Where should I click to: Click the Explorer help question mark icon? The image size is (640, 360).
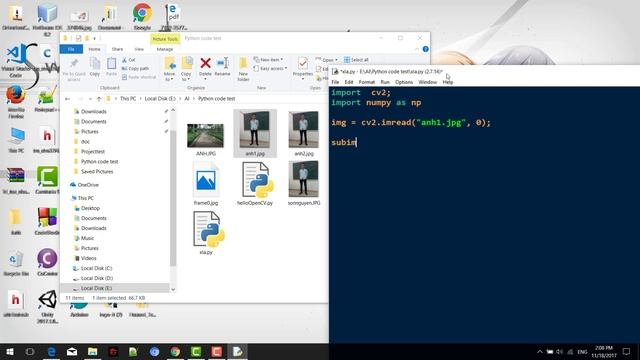point(425,49)
